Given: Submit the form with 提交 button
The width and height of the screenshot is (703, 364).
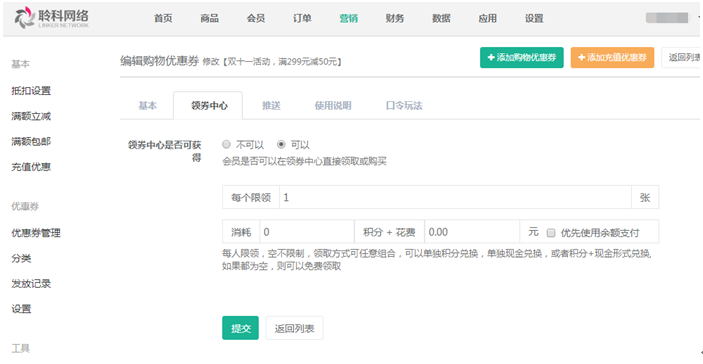Looking at the screenshot, I should click(240, 328).
